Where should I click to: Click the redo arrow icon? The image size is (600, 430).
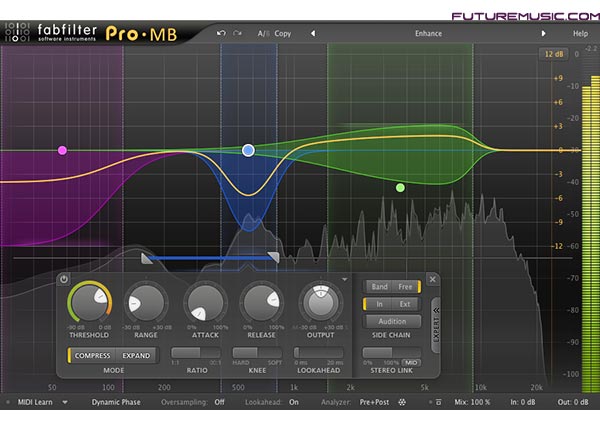[237, 33]
